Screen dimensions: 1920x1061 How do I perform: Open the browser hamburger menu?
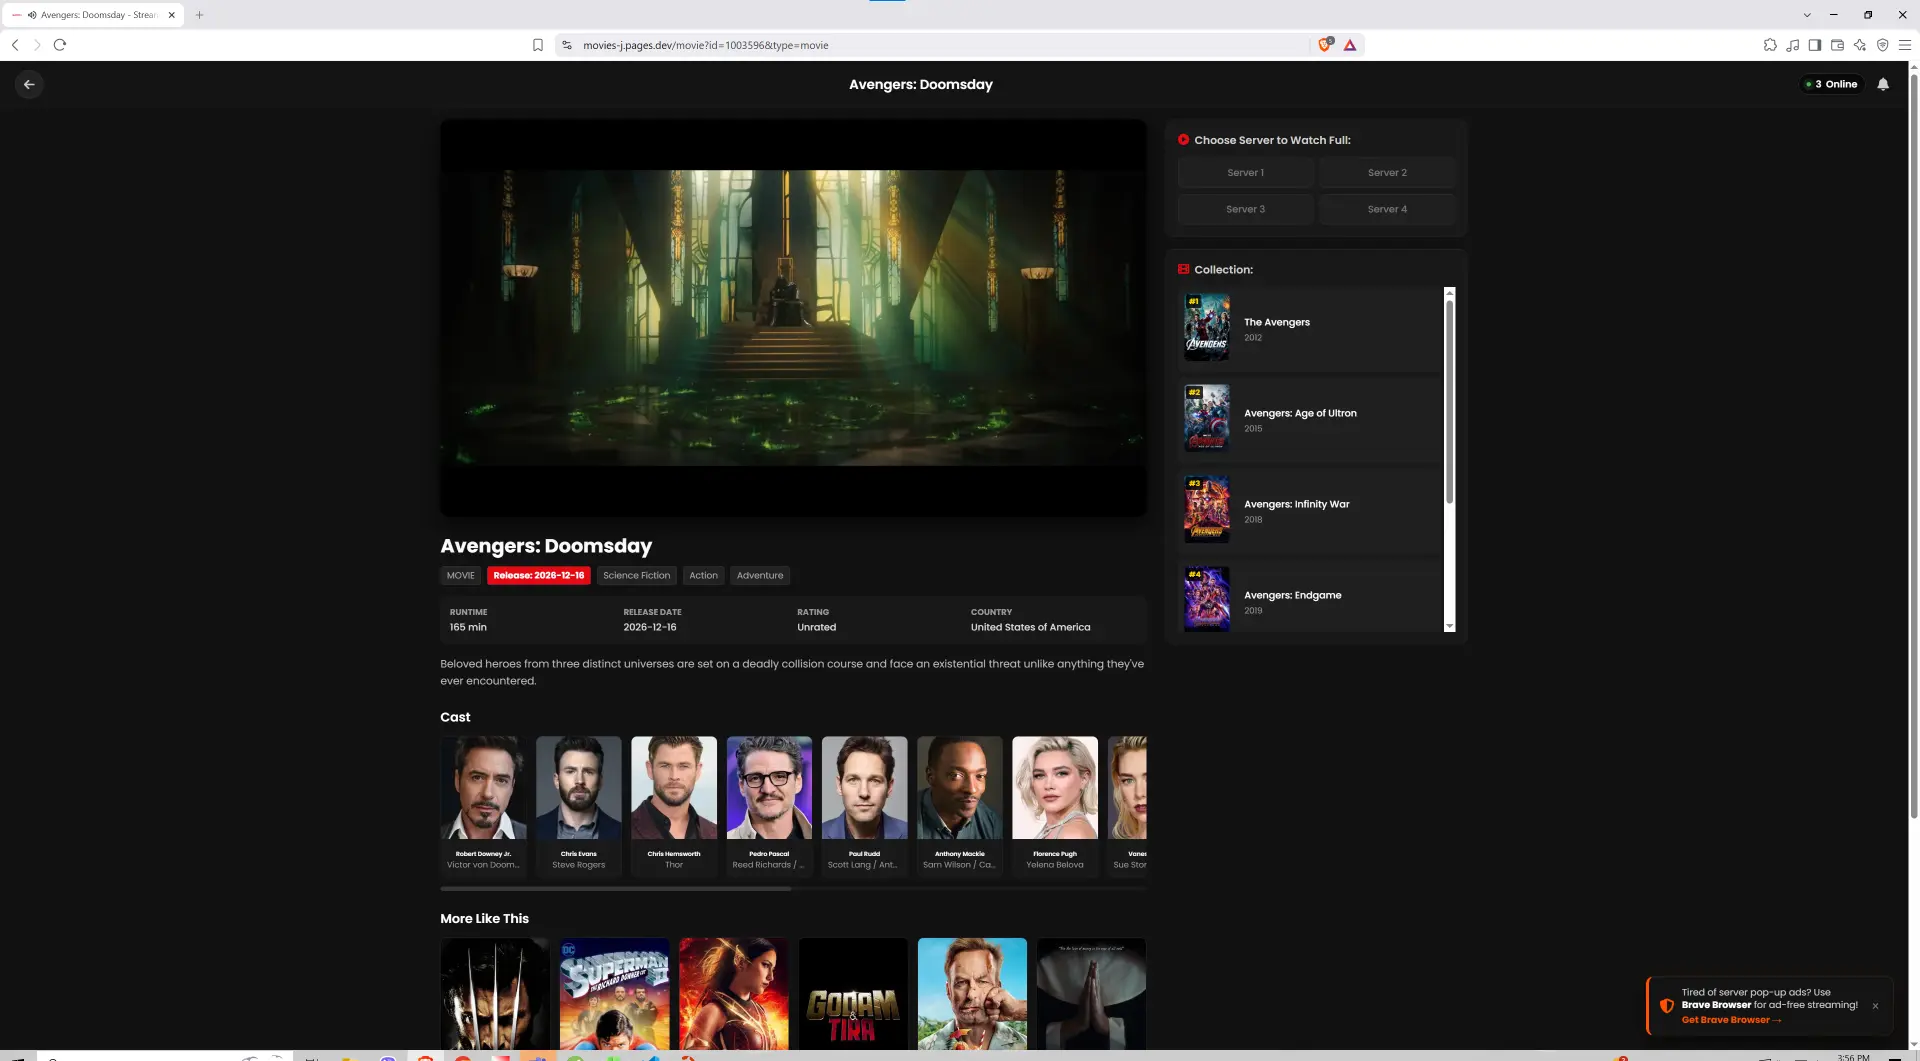[x=1905, y=45]
